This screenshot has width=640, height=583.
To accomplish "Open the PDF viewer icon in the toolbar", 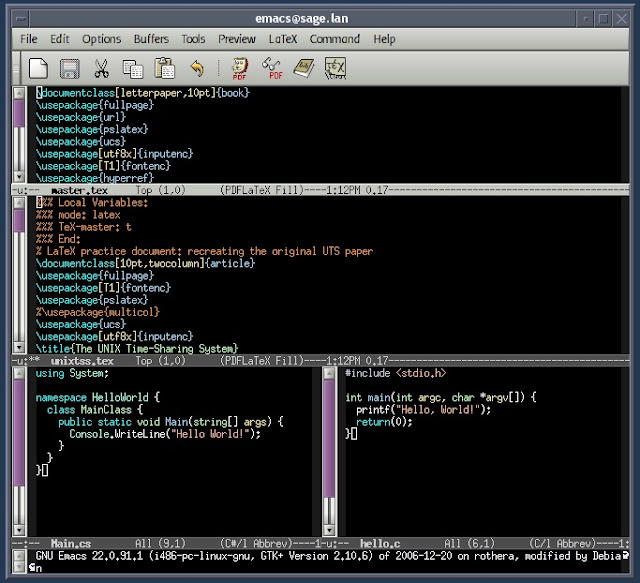I will pyautogui.click(x=272, y=68).
